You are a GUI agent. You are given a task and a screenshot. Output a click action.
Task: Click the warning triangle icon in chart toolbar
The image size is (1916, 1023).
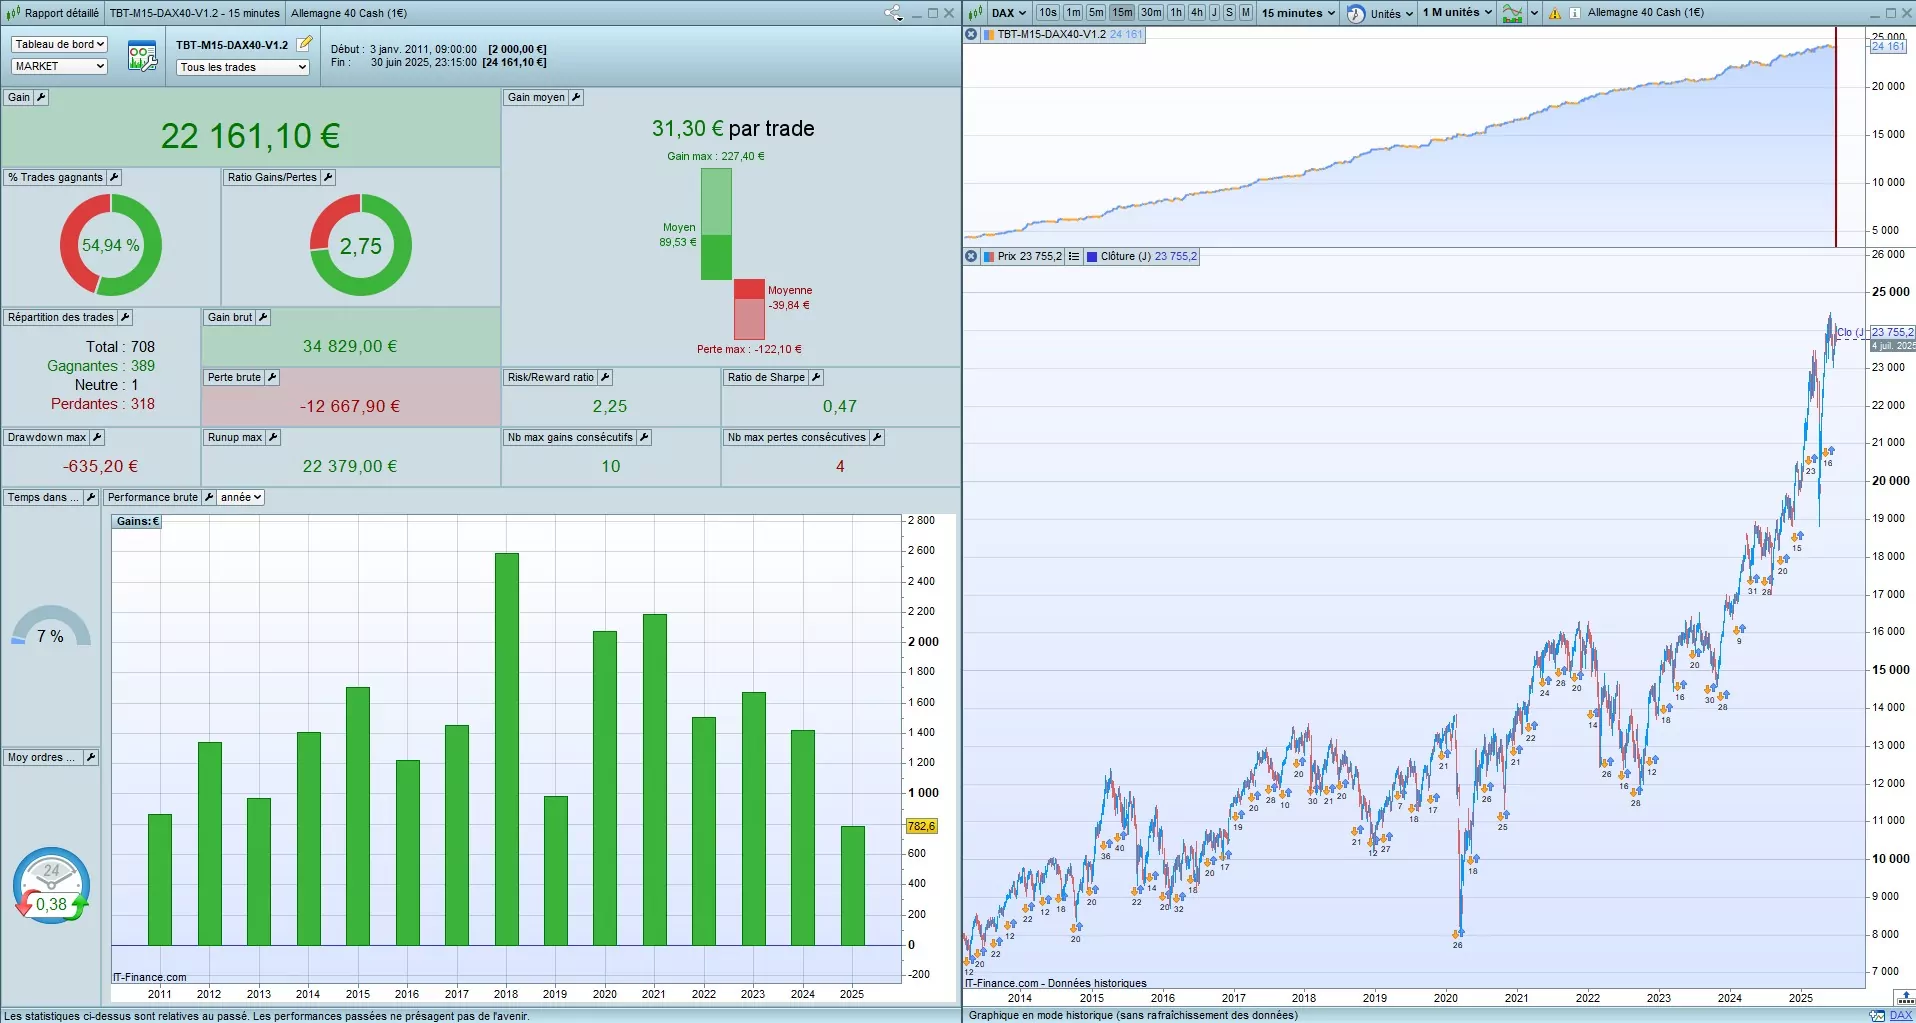click(1555, 13)
